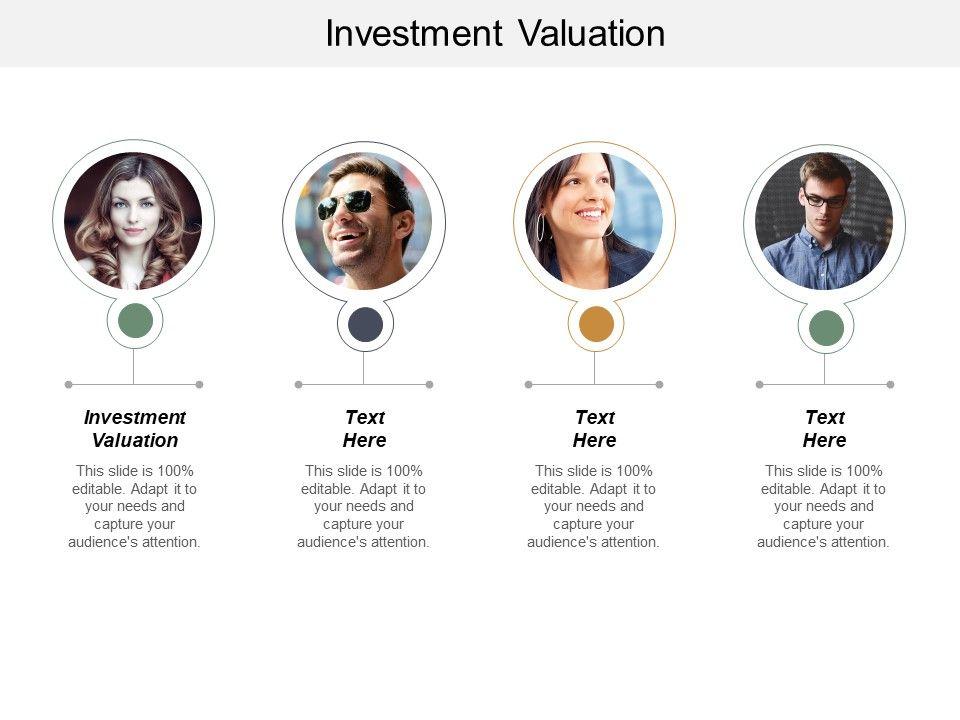Select the second column description paragraph
960x720 pixels.
[364, 506]
